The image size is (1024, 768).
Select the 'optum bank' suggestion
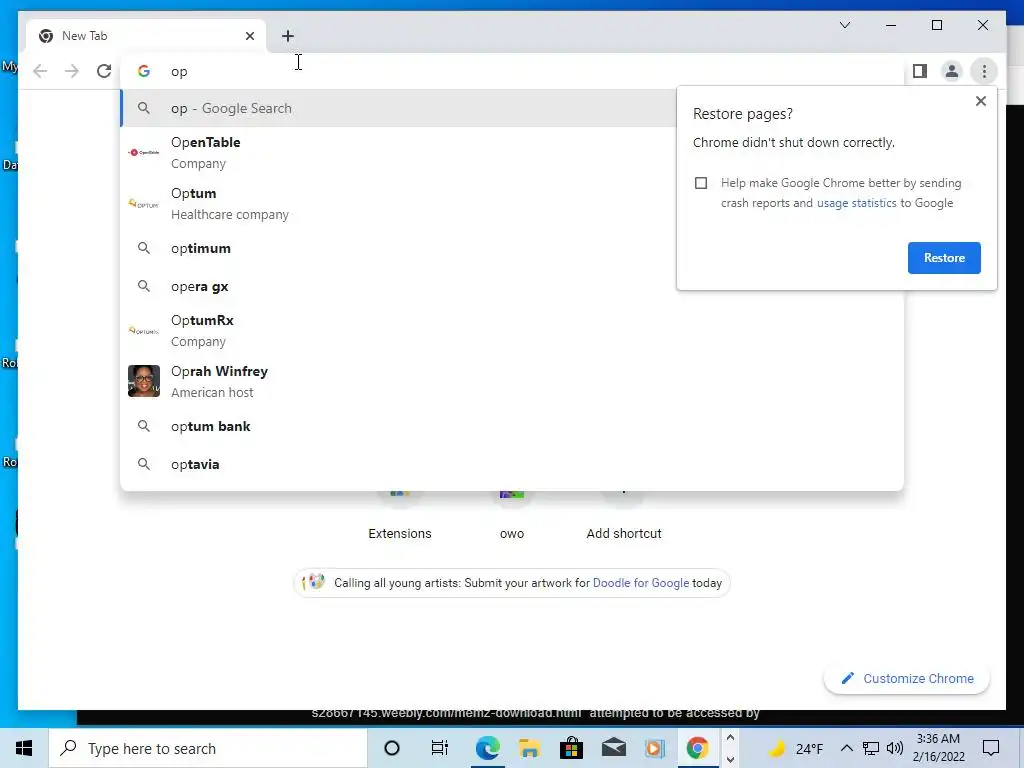click(x=512, y=426)
